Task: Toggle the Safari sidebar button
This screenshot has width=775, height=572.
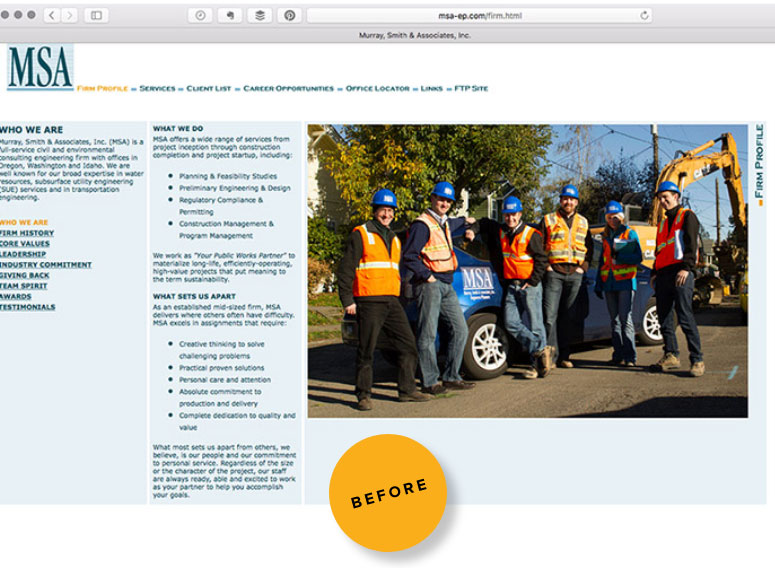Action: pyautogui.click(x=96, y=15)
